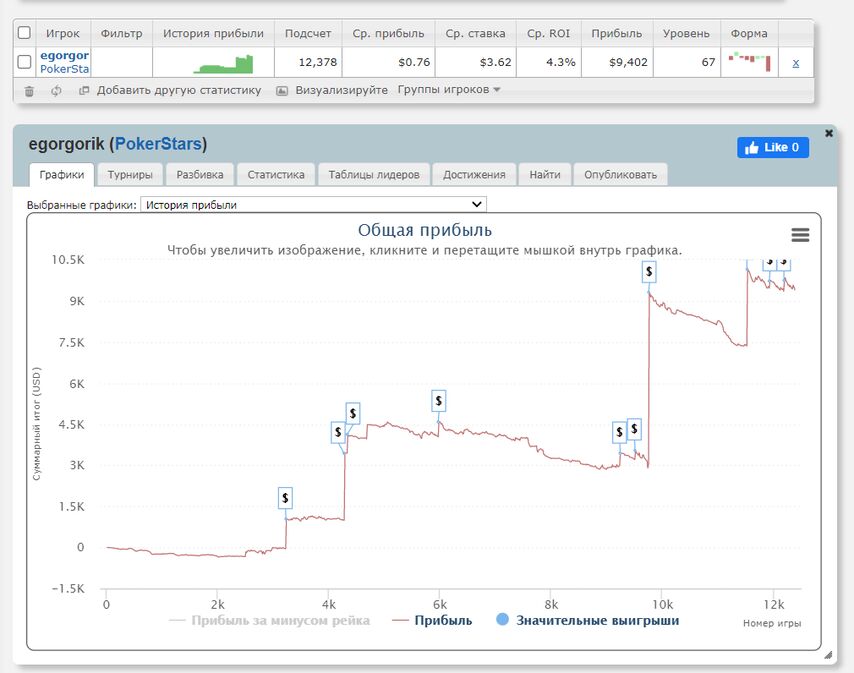
Task: Tick the select-all checkbox in table header
Action: click(25, 33)
